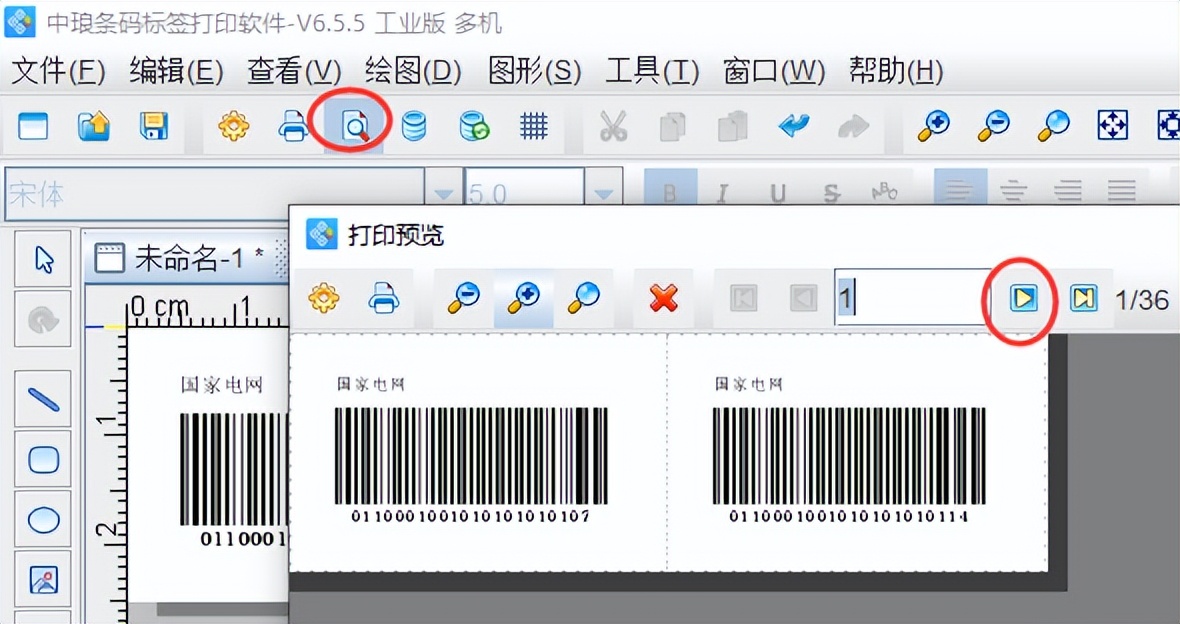The width and height of the screenshot is (1180, 624).
Task: Reset zoom in the print preview window
Action: point(584,299)
